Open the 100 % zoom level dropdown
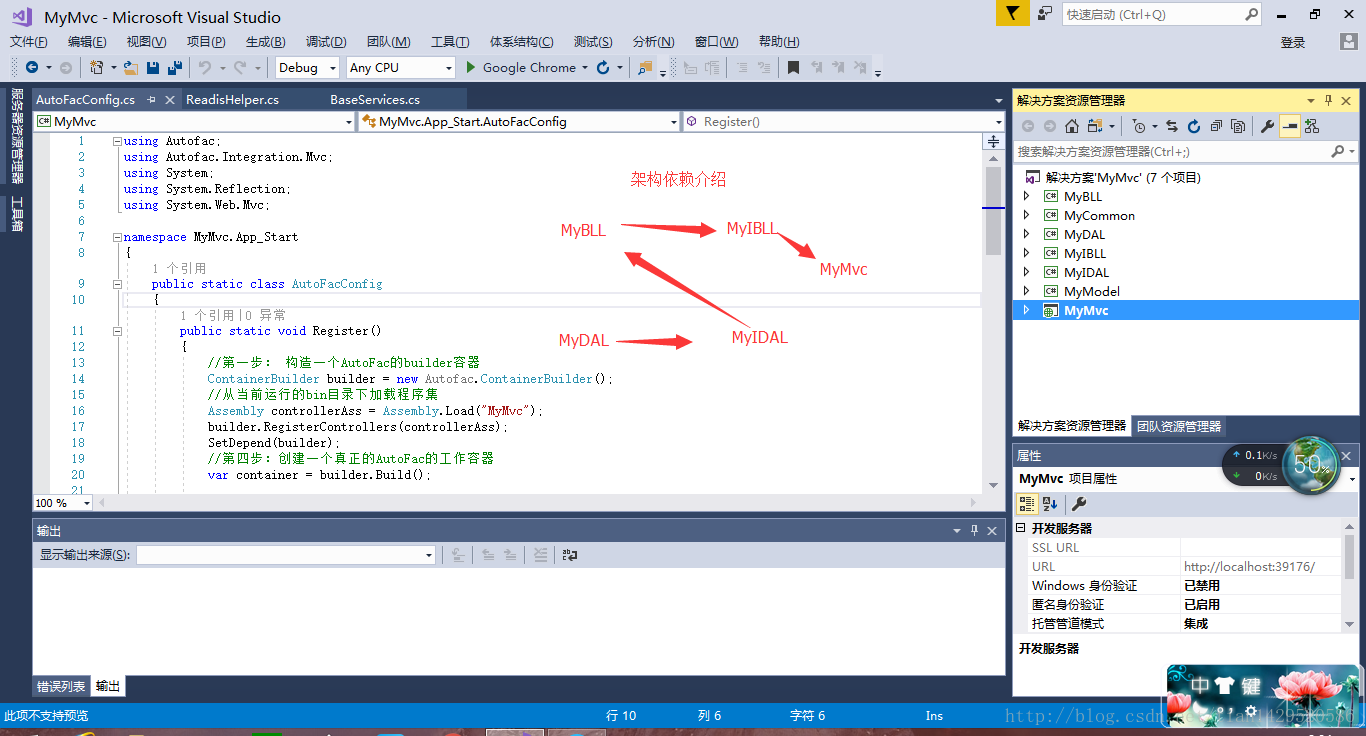The image size is (1366, 736). click(x=87, y=503)
